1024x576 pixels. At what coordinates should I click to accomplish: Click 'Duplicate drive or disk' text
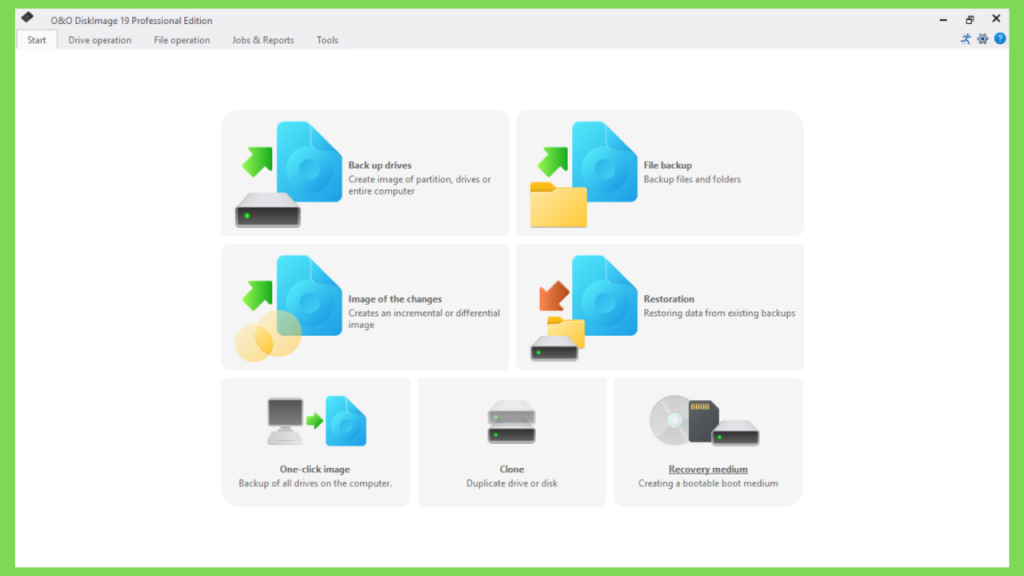click(x=512, y=483)
